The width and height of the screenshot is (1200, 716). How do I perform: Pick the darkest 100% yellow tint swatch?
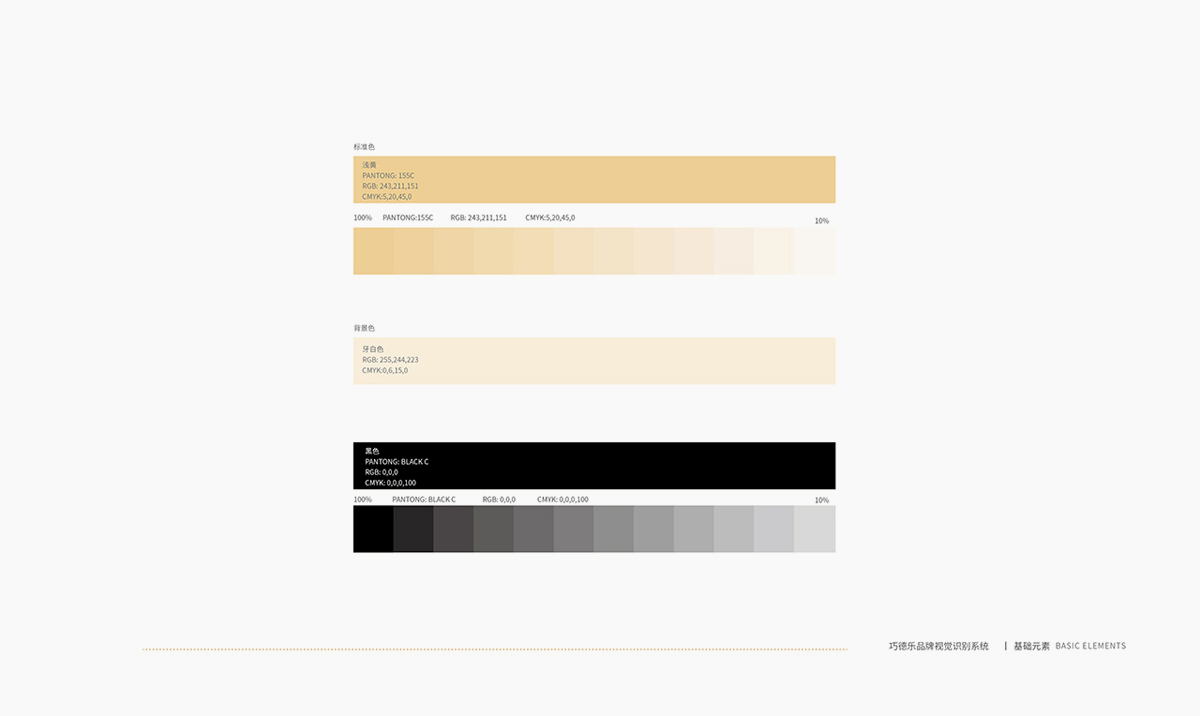tap(373, 251)
